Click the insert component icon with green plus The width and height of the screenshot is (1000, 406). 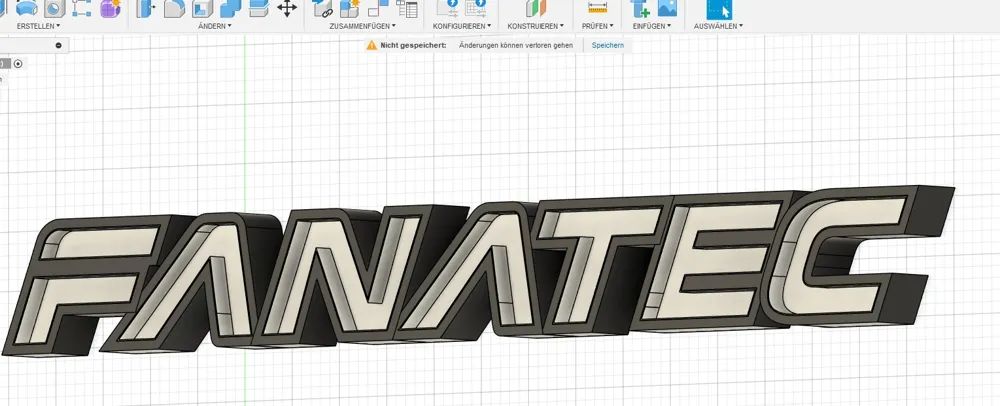[640, 8]
